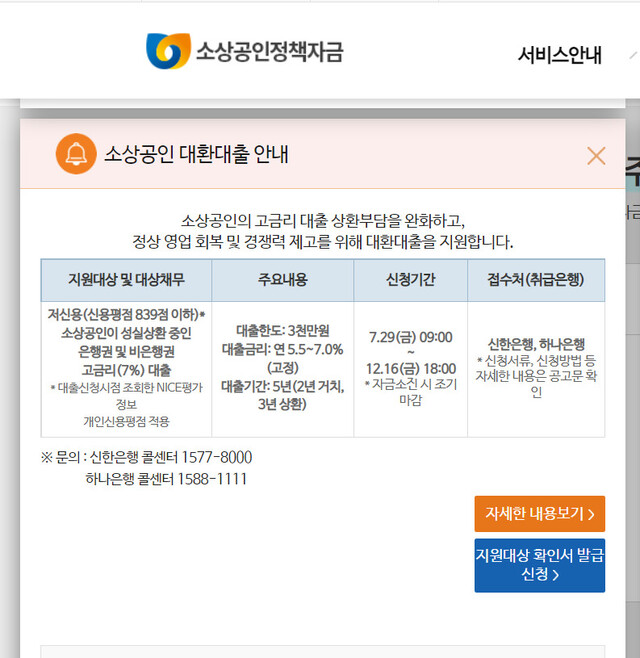This screenshot has width=640, height=658.
Task: Click 지원대상 확인서 발급 신청 button
Action: point(539,565)
